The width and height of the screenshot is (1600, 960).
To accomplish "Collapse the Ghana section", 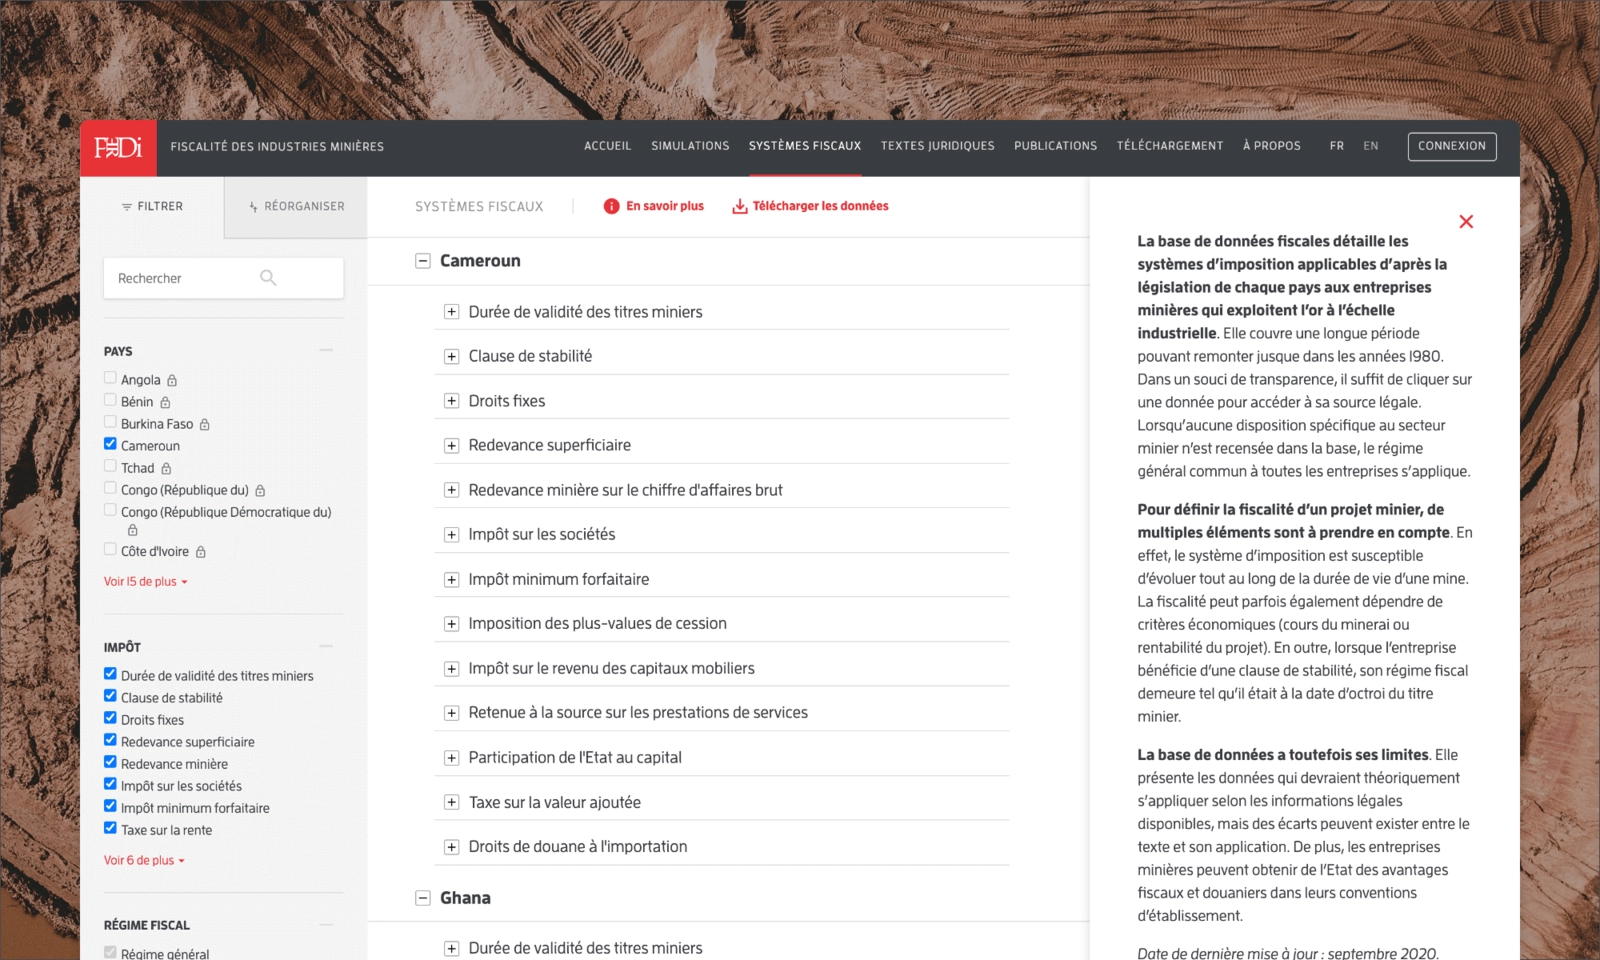I will point(423,898).
